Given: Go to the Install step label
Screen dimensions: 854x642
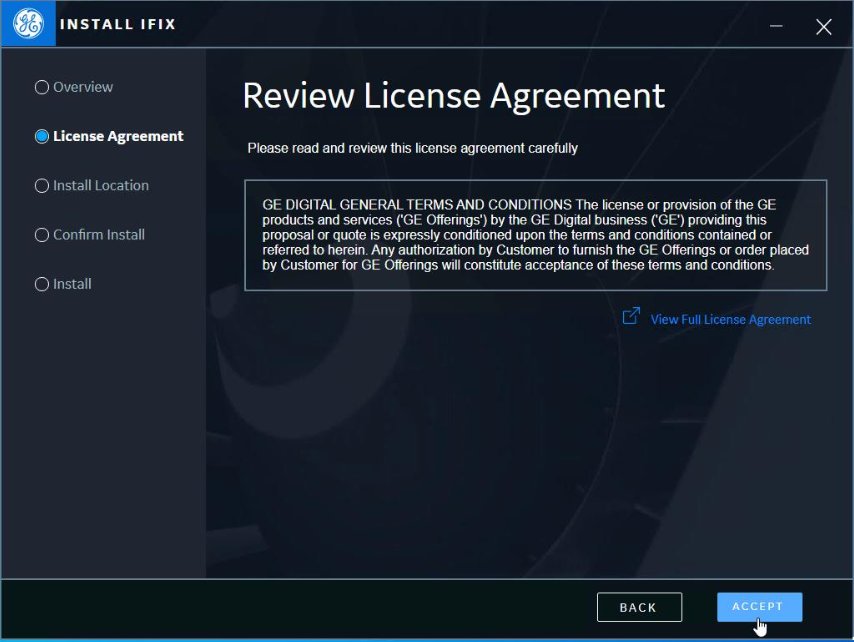Looking at the screenshot, I should tap(72, 284).
